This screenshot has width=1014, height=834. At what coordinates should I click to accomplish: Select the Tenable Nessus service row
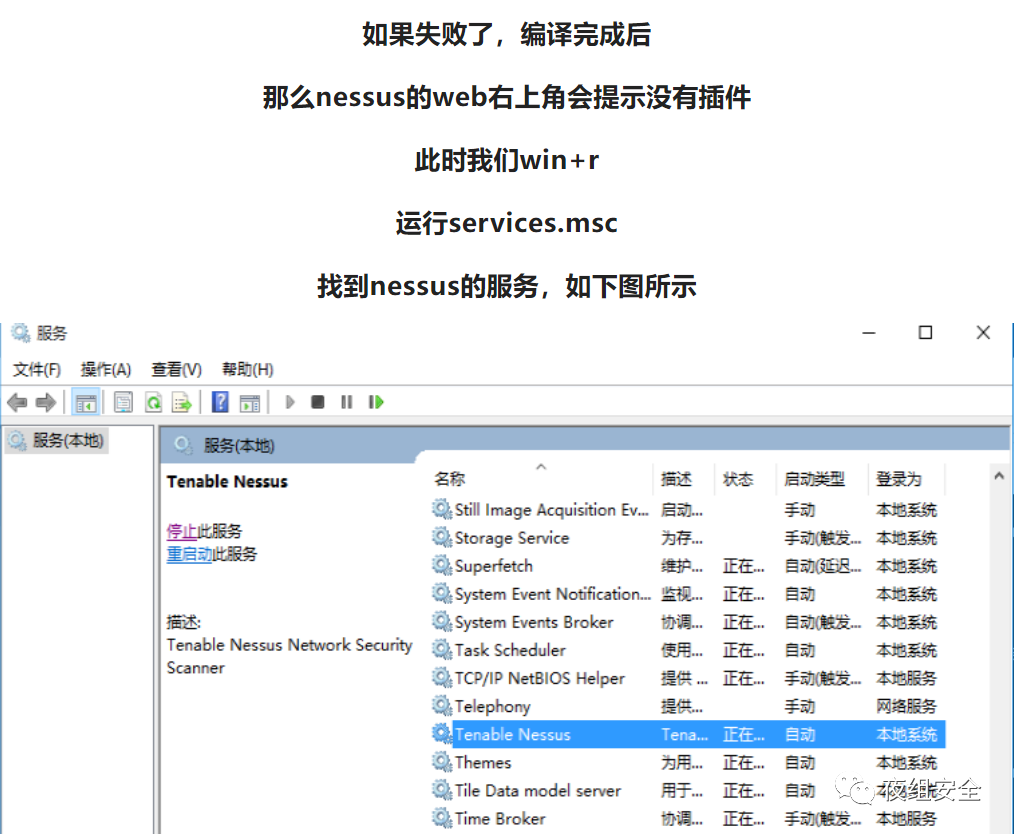pyautogui.click(x=687, y=734)
